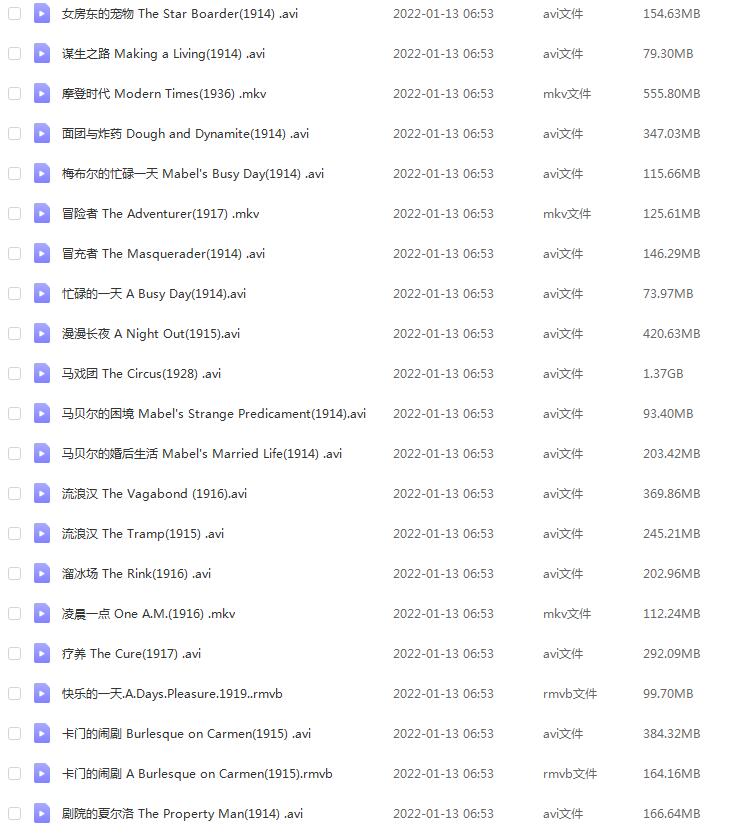Open The Rink(1916) .avi file name
Viewport: 730px width, 836px height.
coord(137,574)
